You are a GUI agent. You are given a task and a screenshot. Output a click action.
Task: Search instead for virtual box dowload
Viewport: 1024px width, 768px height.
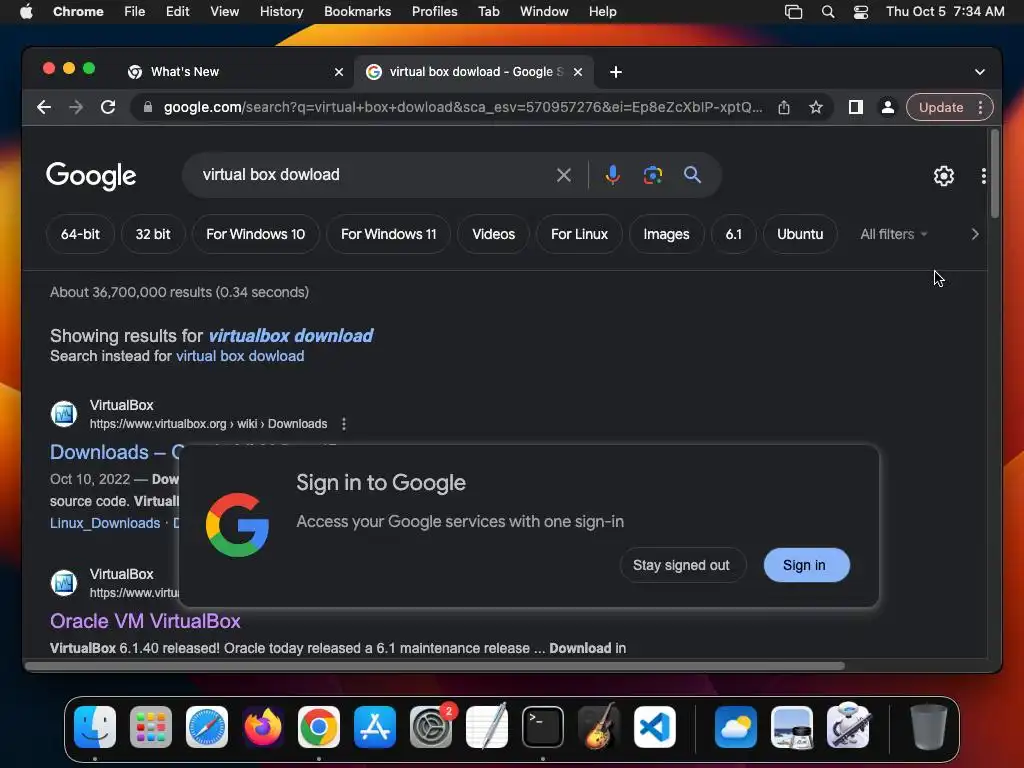coord(240,356)
